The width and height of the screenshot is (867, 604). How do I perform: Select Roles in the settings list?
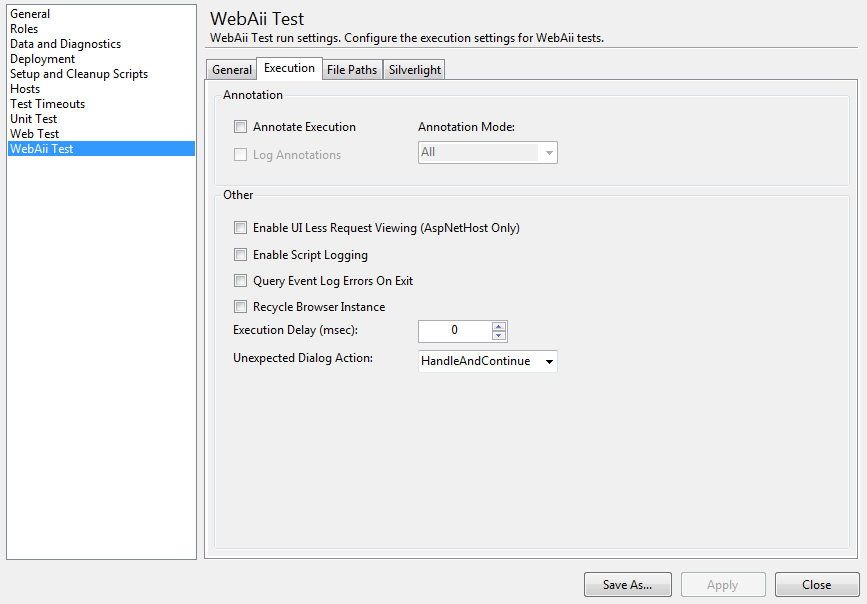(x=24, y=29)
